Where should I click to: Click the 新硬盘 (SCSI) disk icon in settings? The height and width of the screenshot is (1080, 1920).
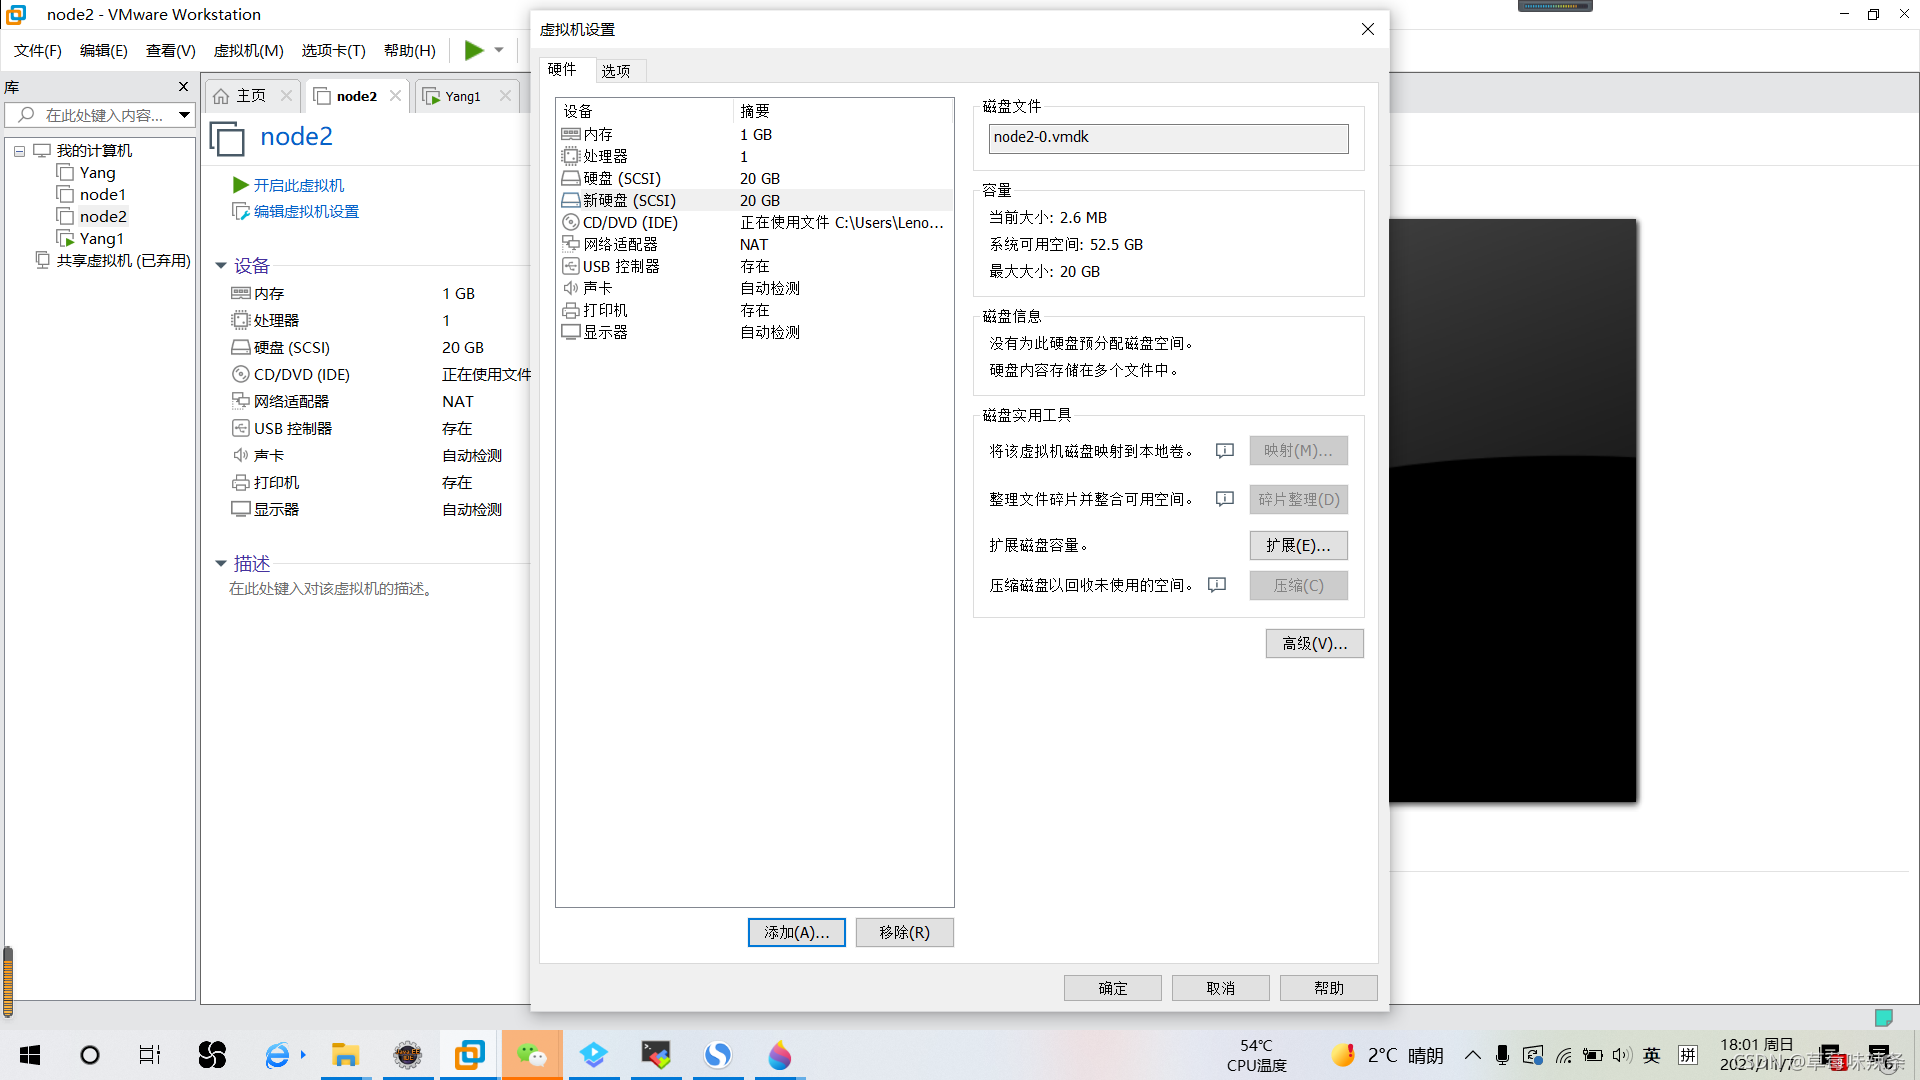[x=571, y=200]
